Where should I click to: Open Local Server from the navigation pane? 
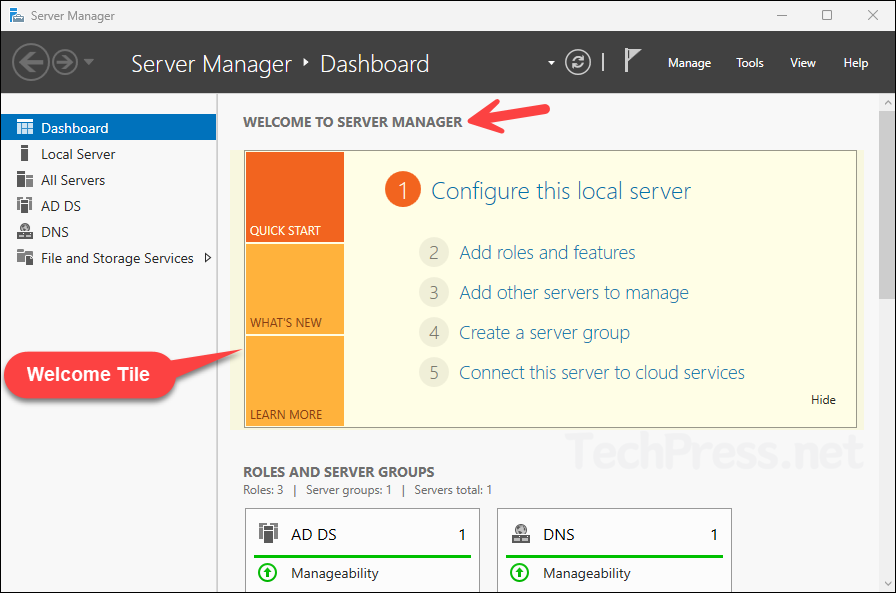click(79, 153)
